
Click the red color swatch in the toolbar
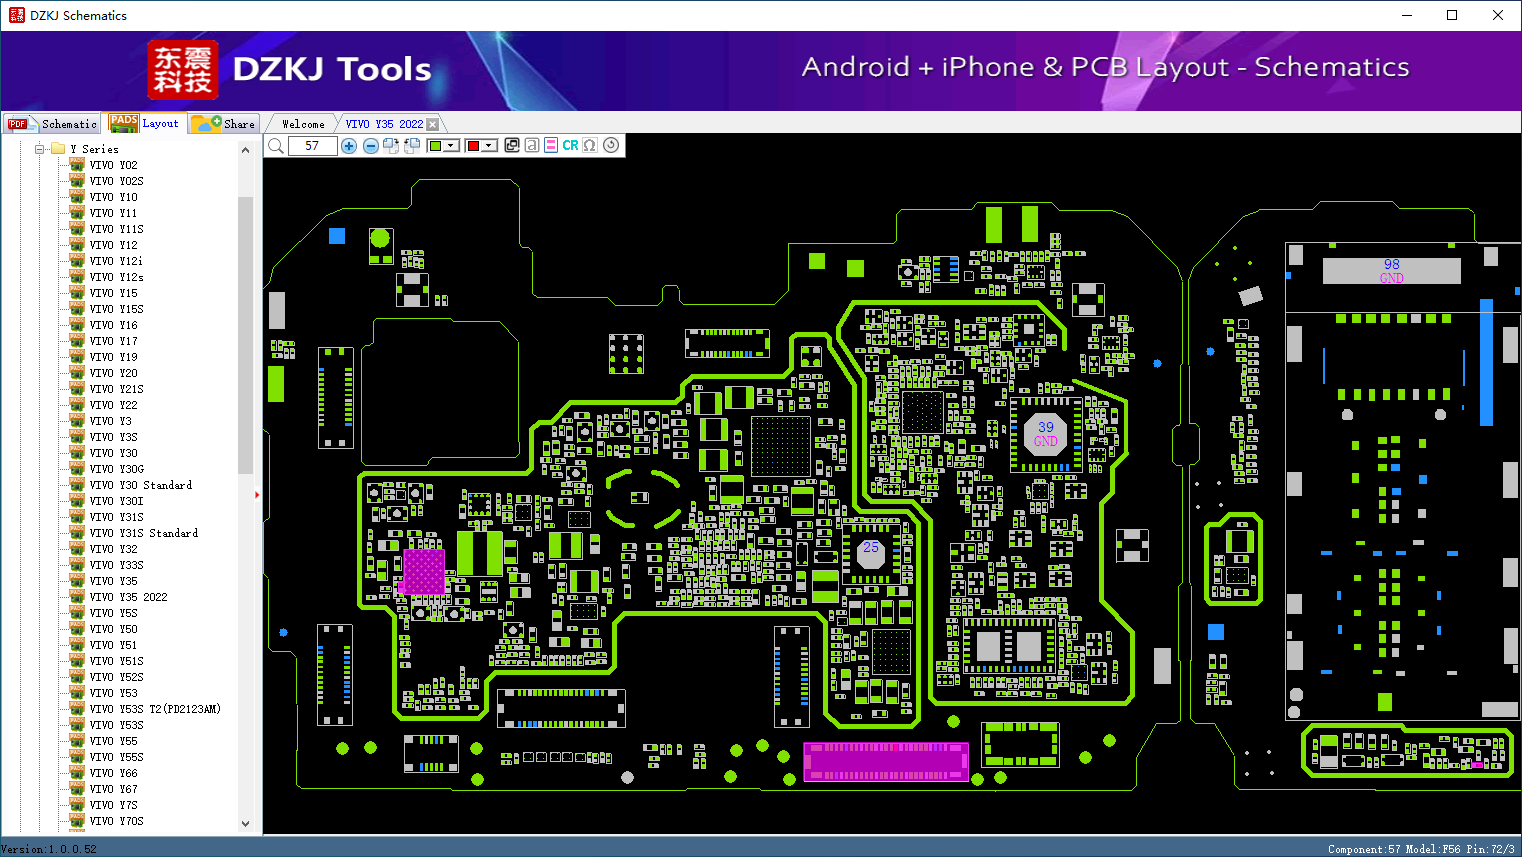pyautogui.click(x=473, y=146)
